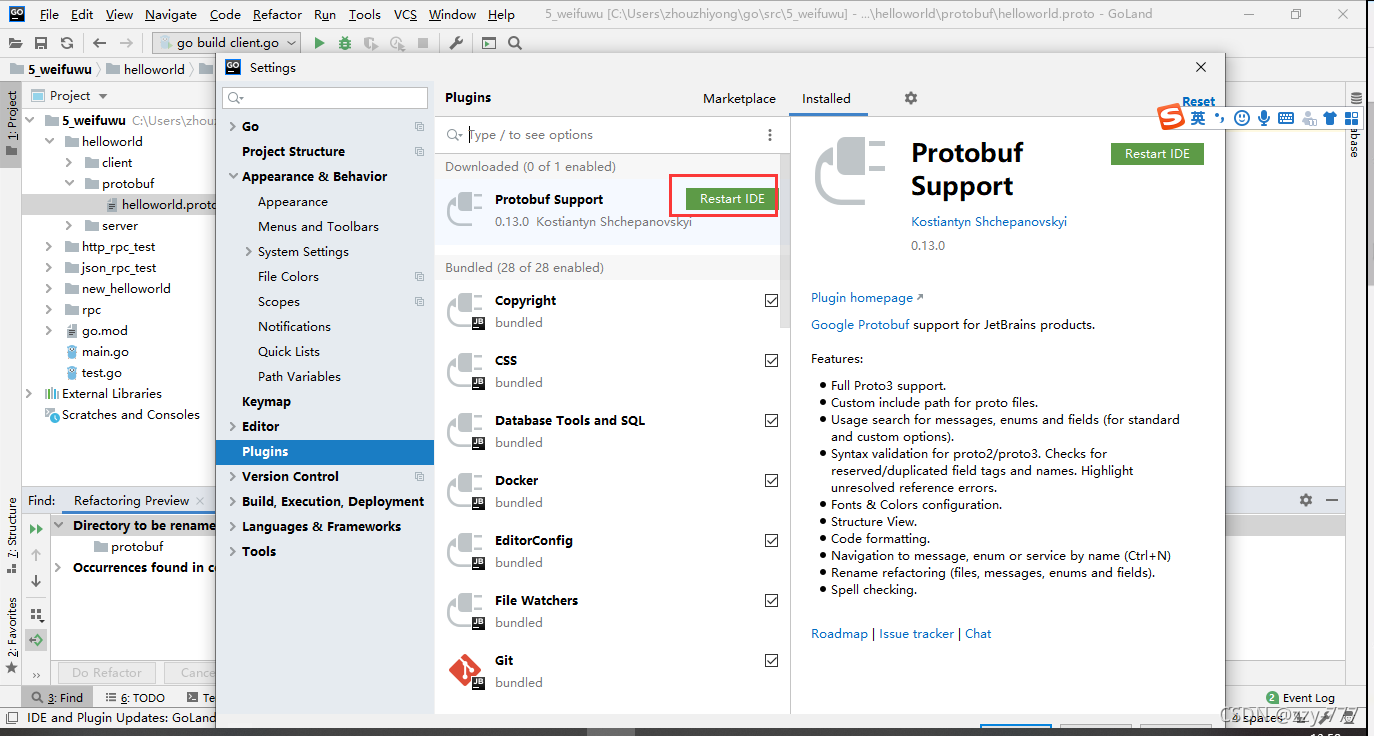Expand http_rpc_test folder in project tree
This screenshot has width=1374, height=736.
tap(49, 247)
